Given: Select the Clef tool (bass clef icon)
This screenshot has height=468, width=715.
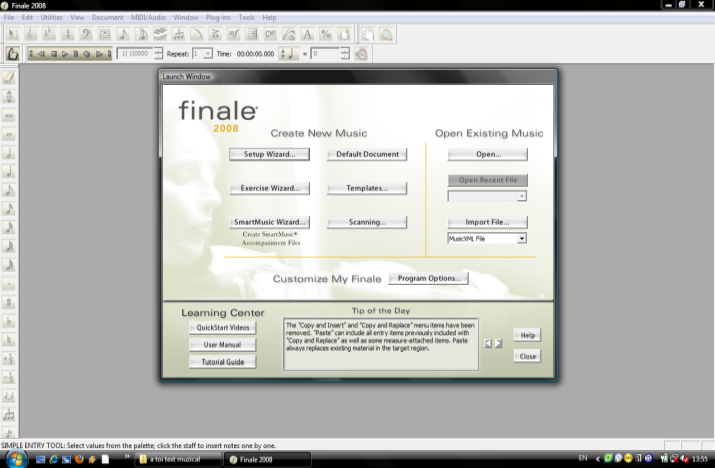Looking at the screenshot, I should [x=86, y=34].
